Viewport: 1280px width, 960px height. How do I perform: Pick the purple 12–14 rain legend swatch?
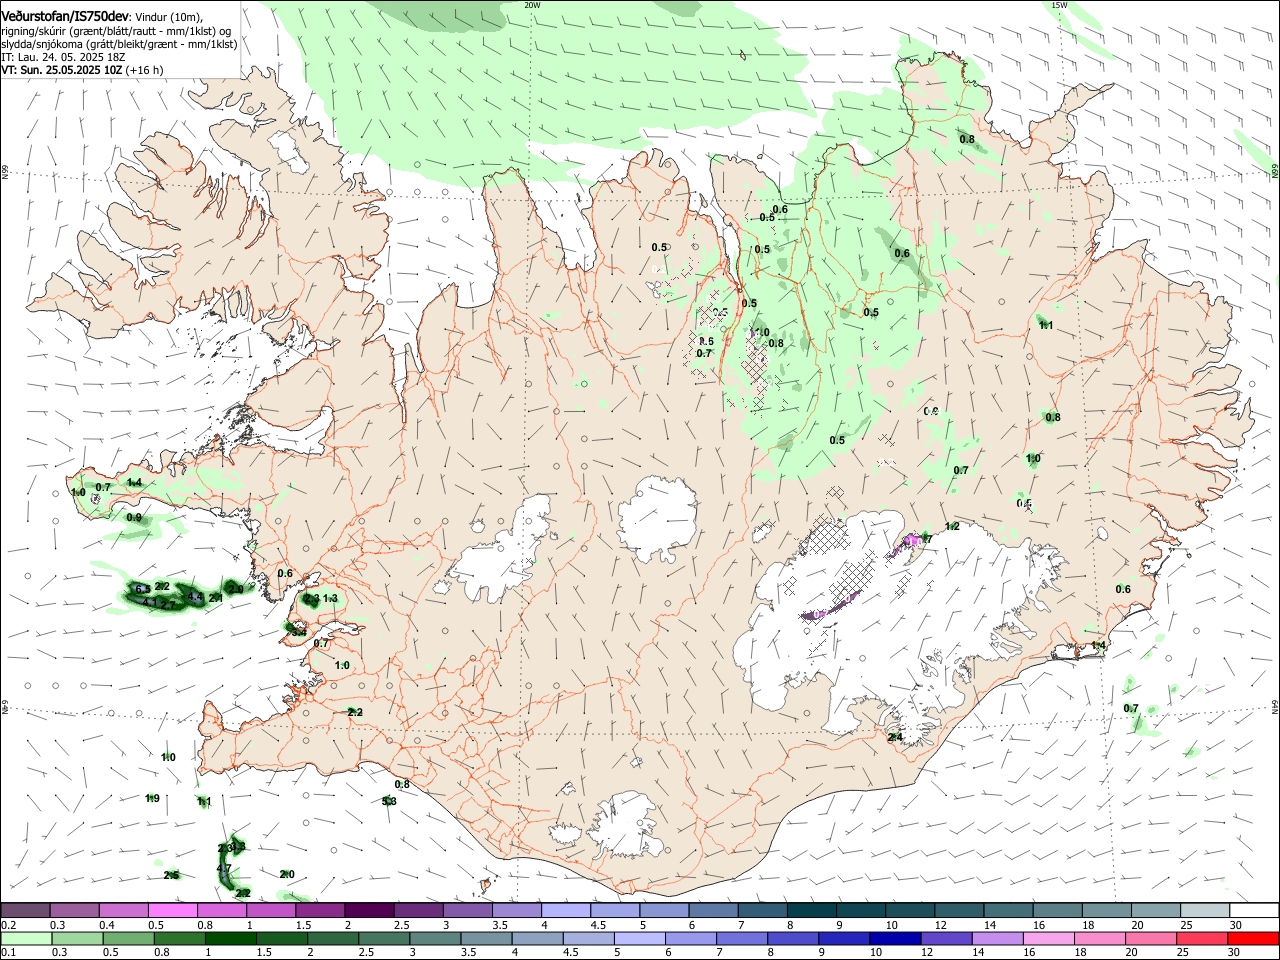coord(946,938)
